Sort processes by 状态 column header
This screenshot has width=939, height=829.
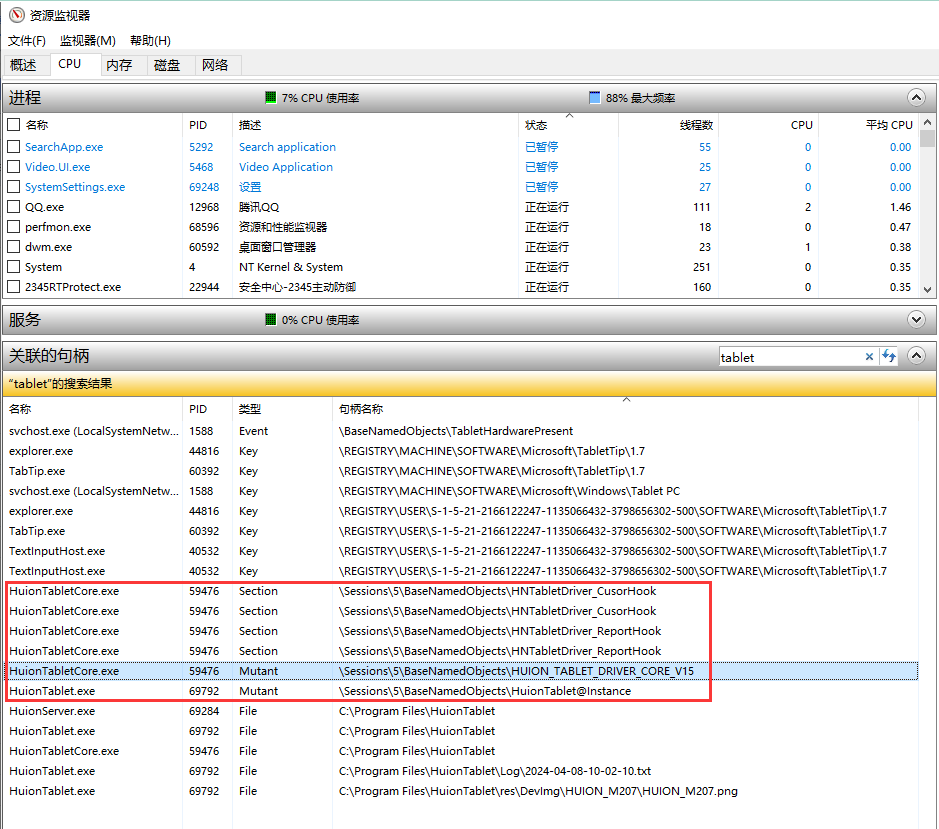[x=568, y=125]
